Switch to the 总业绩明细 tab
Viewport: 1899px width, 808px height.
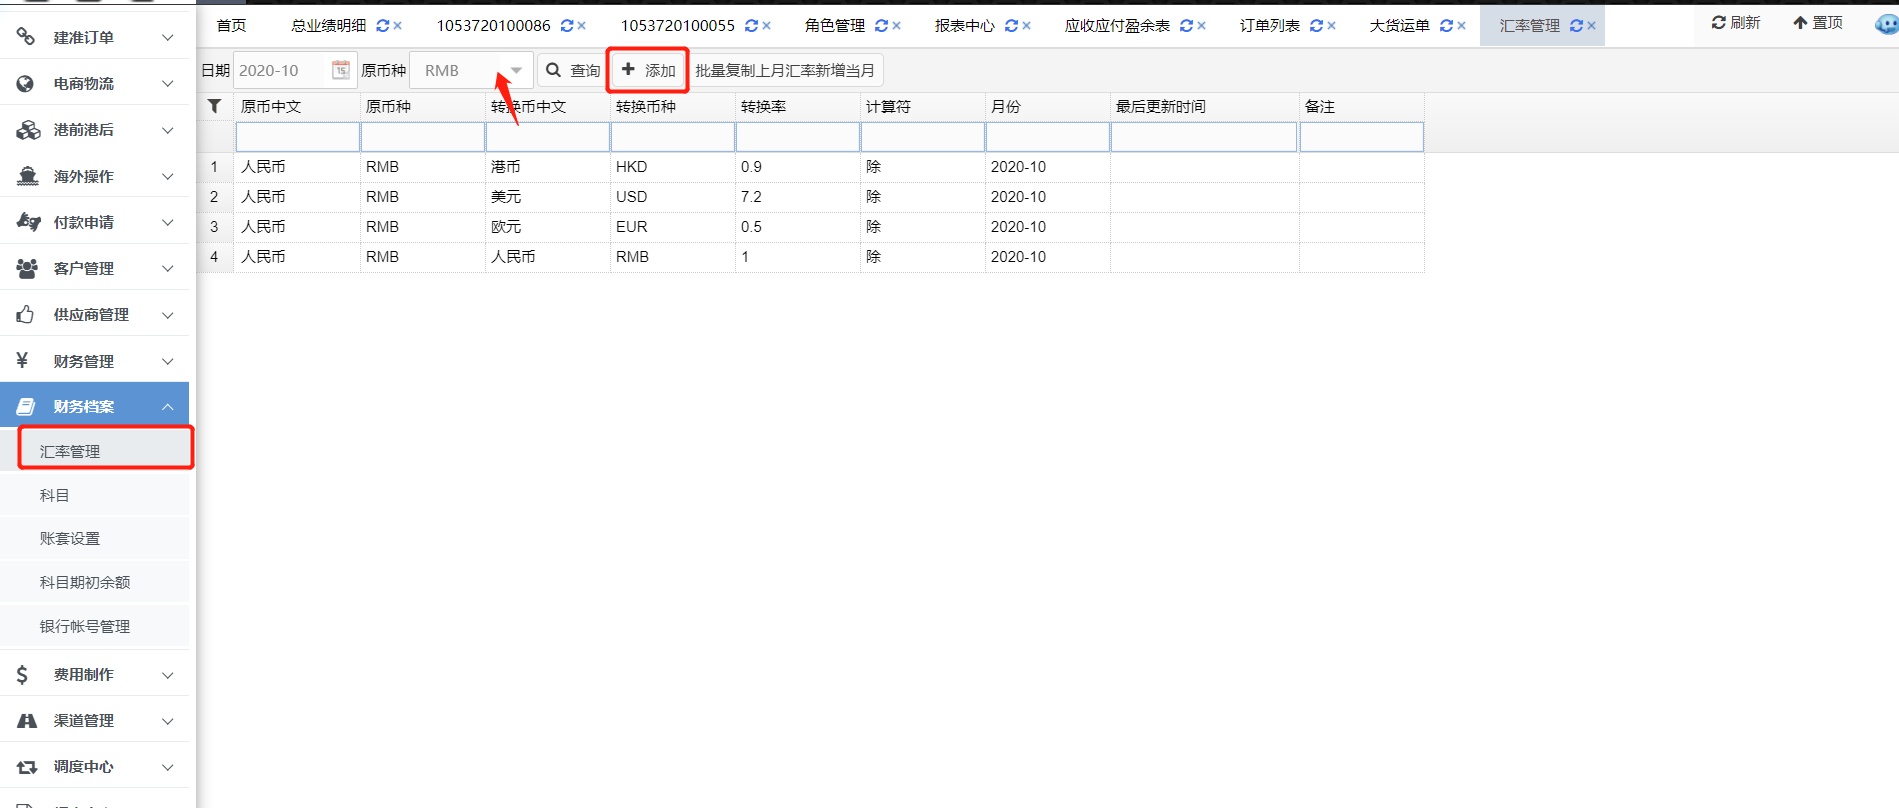(x=328, y=25)
